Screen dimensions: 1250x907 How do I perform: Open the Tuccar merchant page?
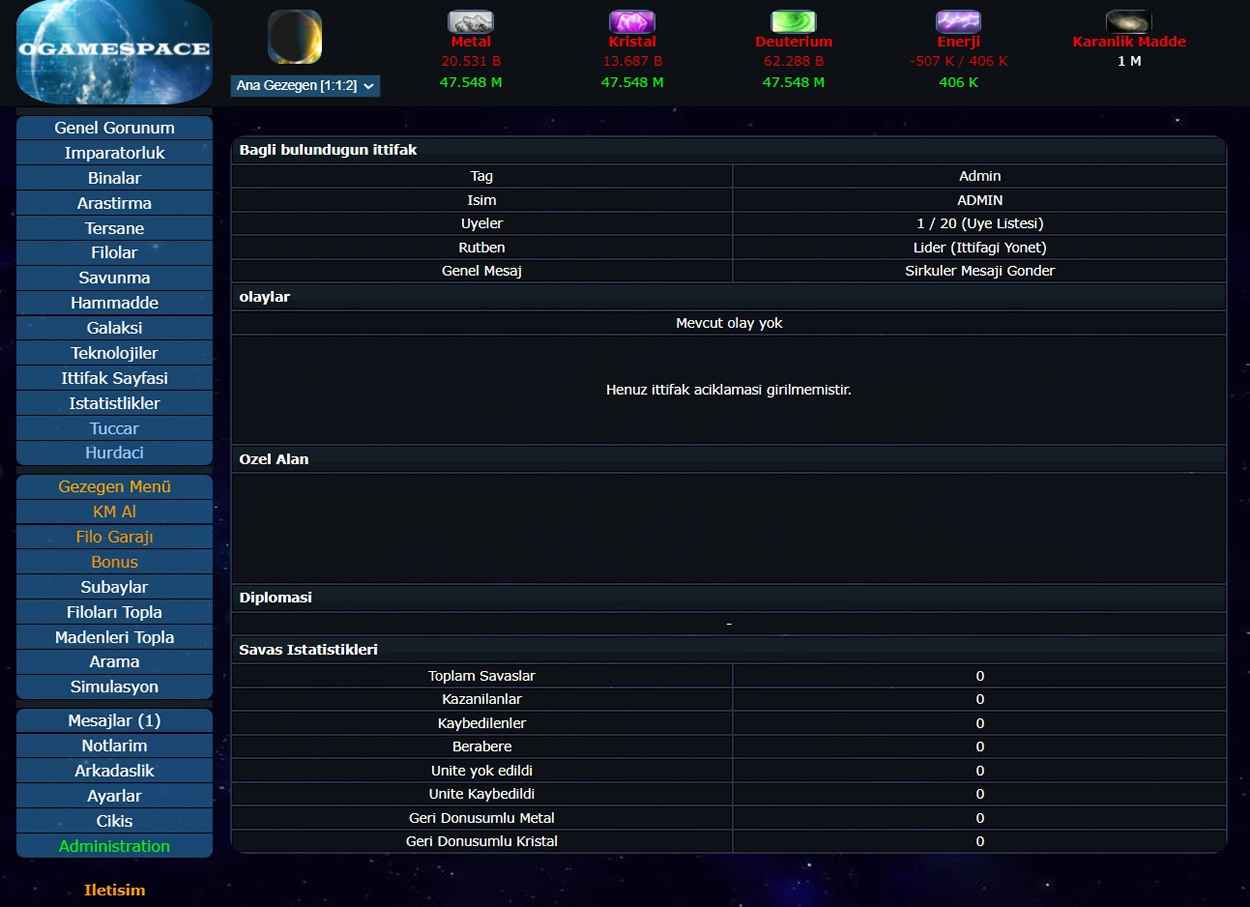[x=114, y=428]
